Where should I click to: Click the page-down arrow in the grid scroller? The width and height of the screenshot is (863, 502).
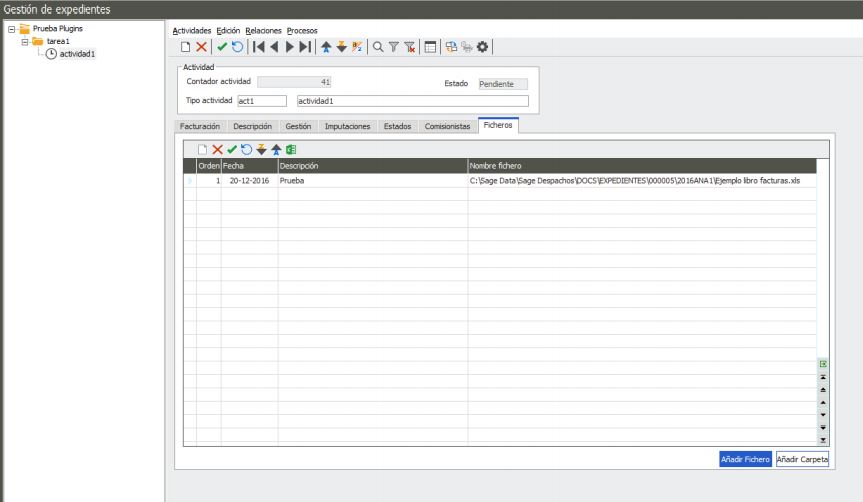823,428
